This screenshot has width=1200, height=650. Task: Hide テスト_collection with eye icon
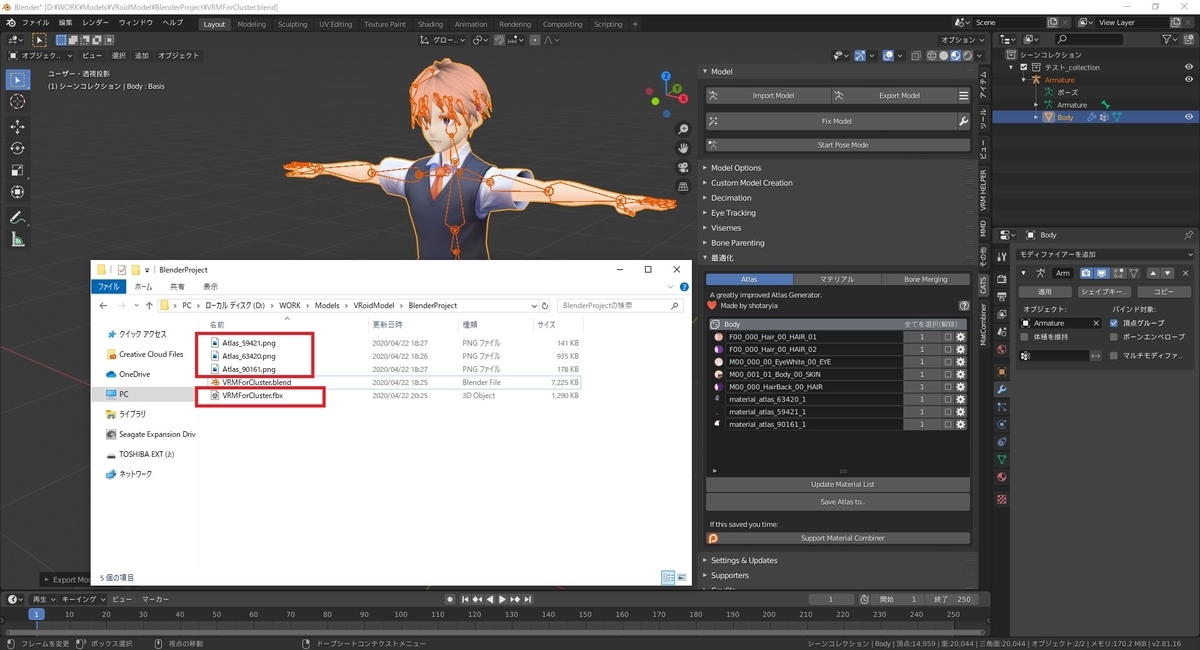(1189, 67)
